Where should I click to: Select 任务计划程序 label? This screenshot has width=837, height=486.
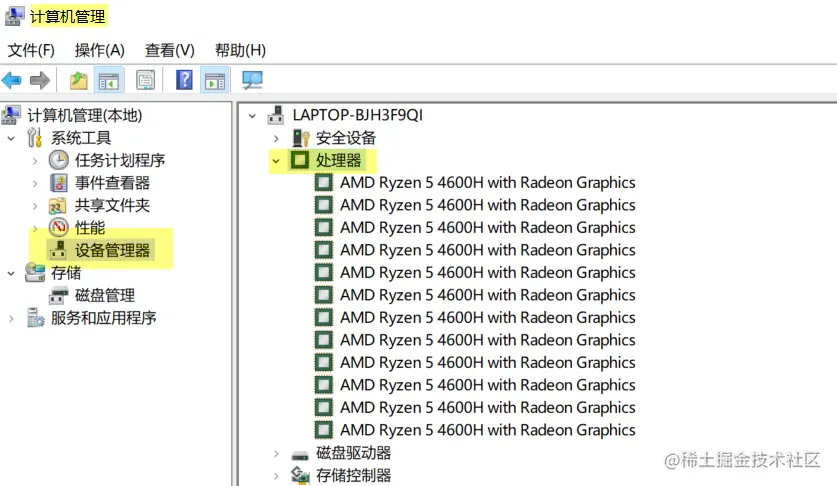coord(120,160)
